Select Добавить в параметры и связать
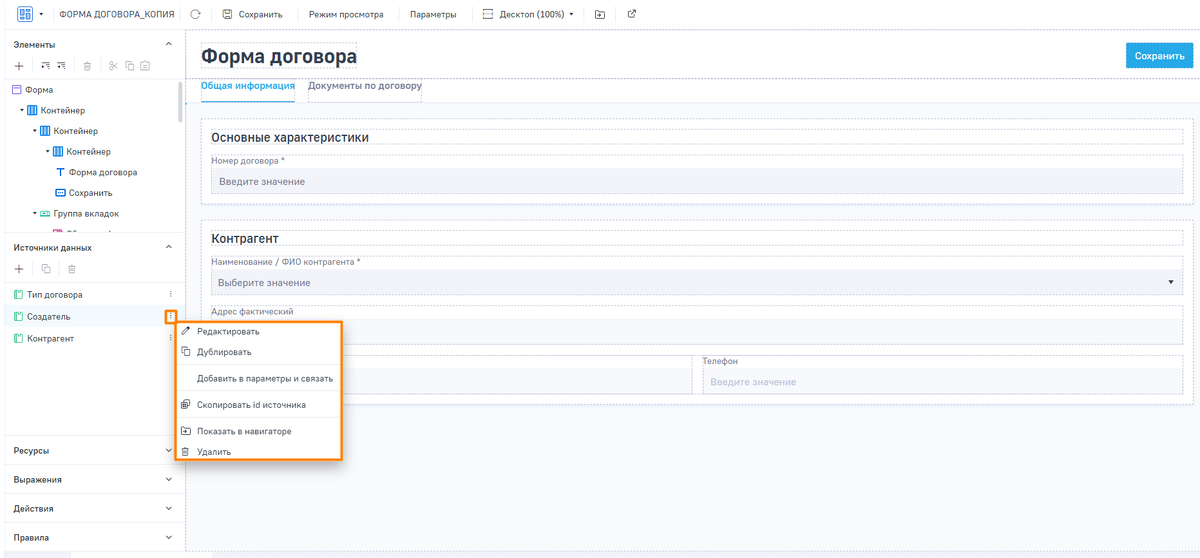1200x558 pixels. [x=259, y=379]
